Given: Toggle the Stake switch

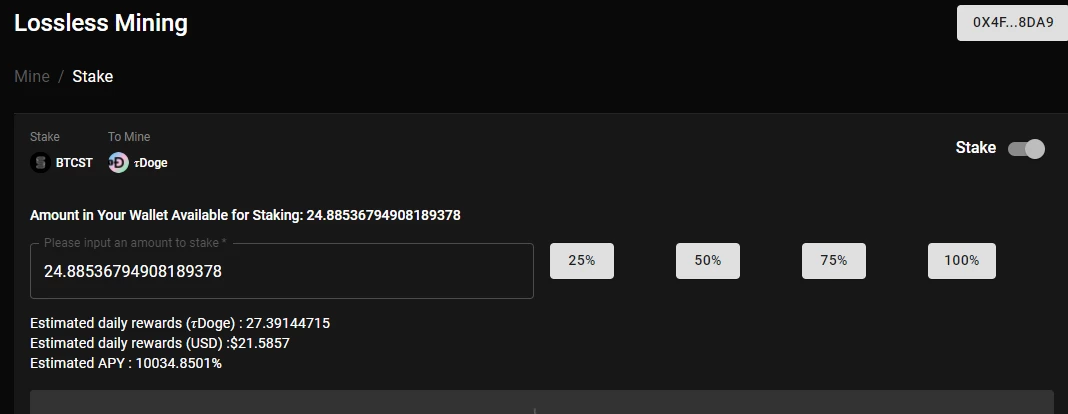Looking at the screenshot, I should pyautogui.click(x=1026, y=148).
